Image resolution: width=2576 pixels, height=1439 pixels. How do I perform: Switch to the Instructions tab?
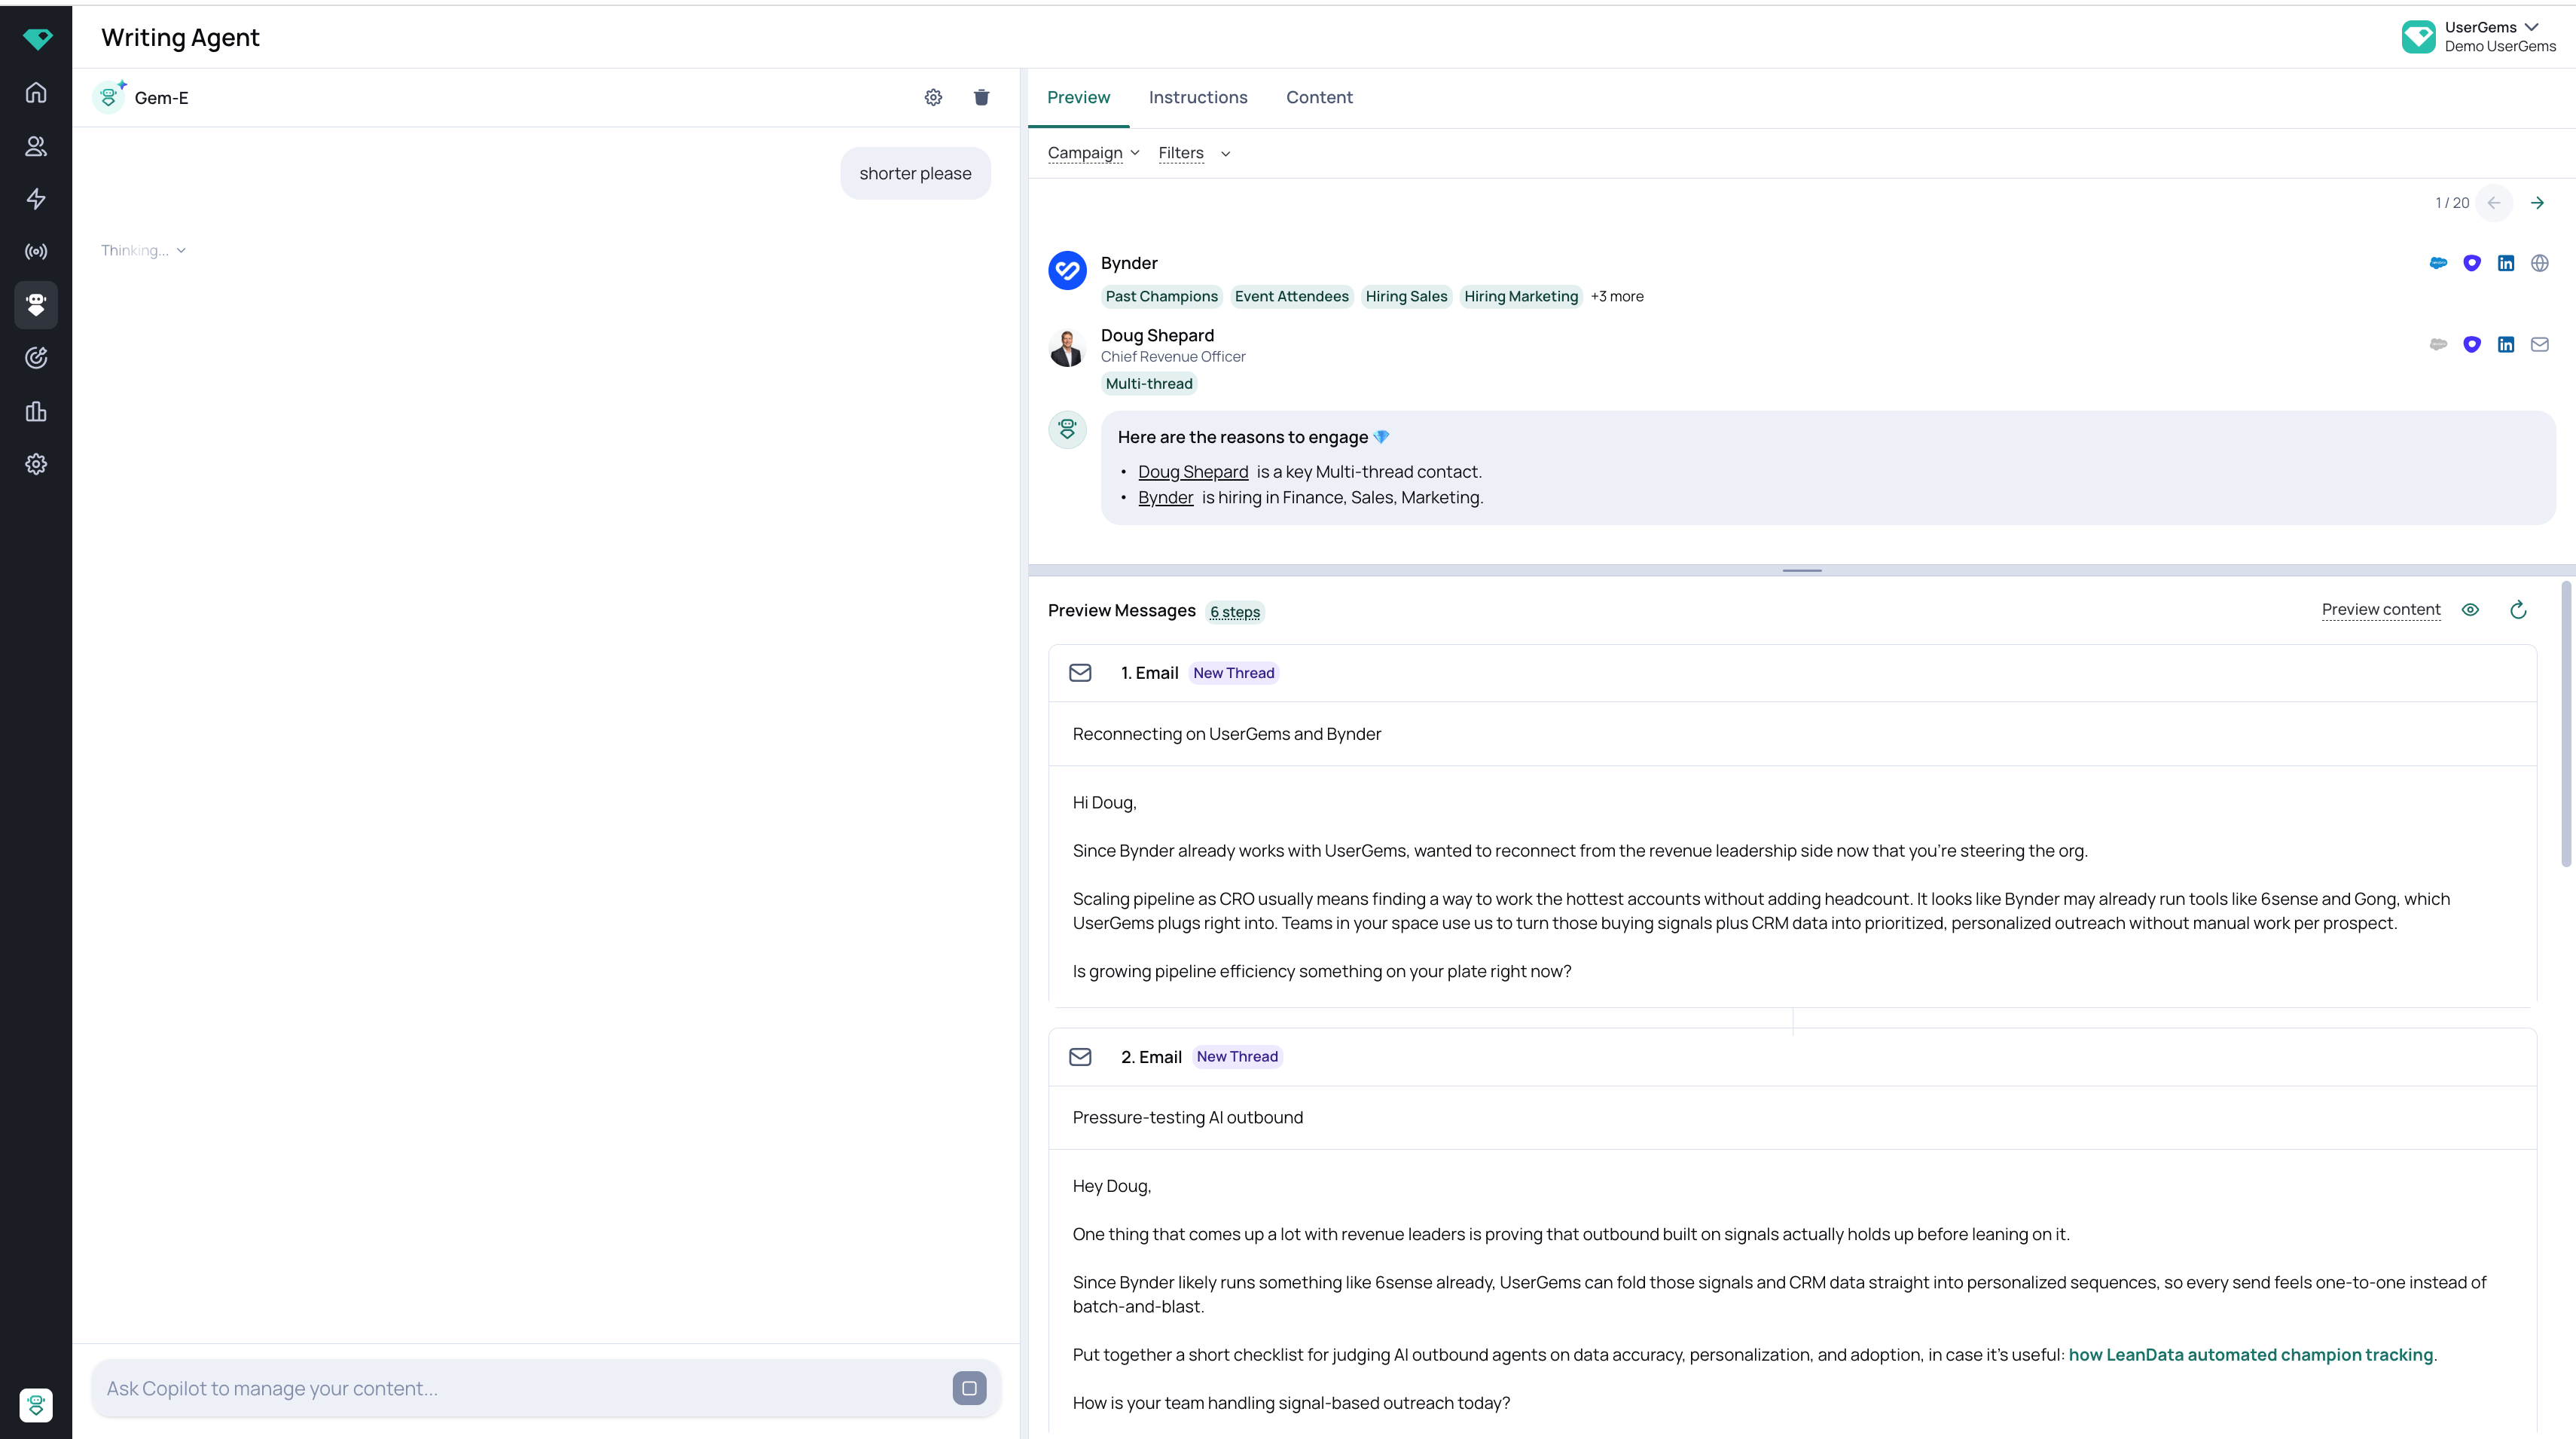pyautogui.click(x=1198, y=97)
